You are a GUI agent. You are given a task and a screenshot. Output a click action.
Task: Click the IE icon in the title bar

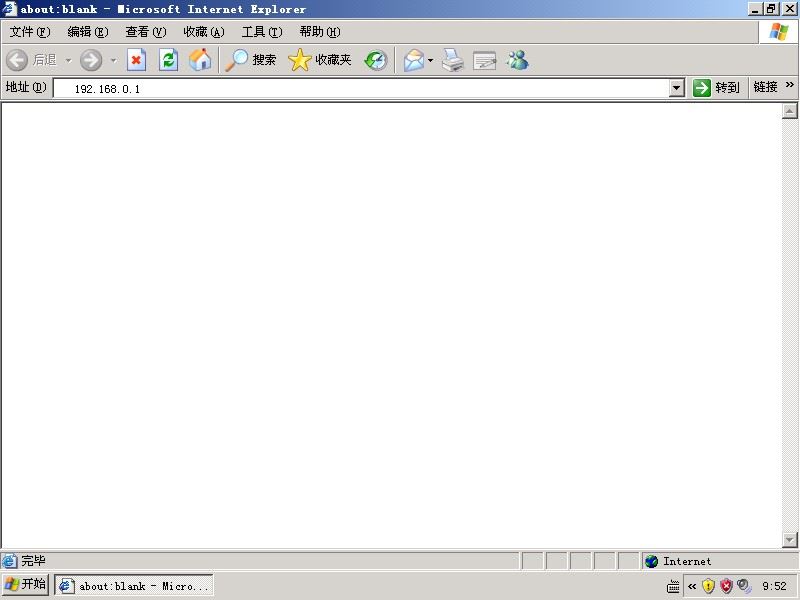coord(9,9)
